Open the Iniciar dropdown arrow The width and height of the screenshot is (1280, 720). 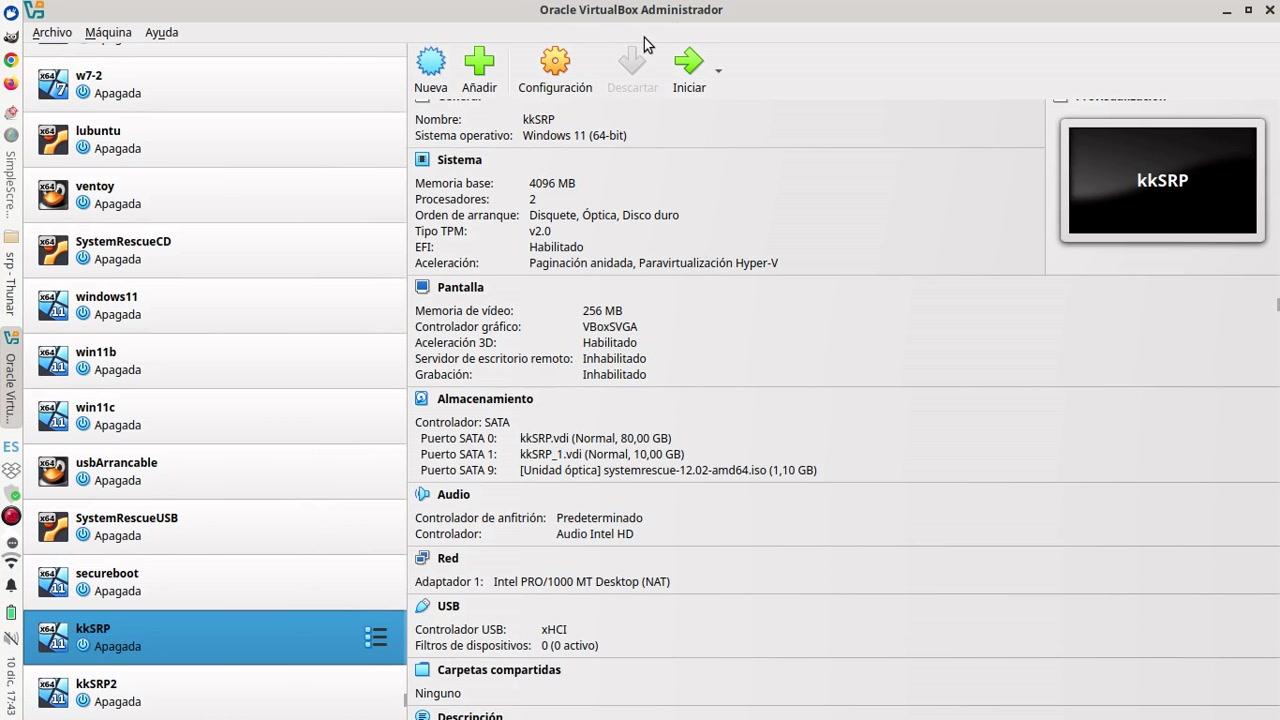pyautogui.click(x=718, y=71)
